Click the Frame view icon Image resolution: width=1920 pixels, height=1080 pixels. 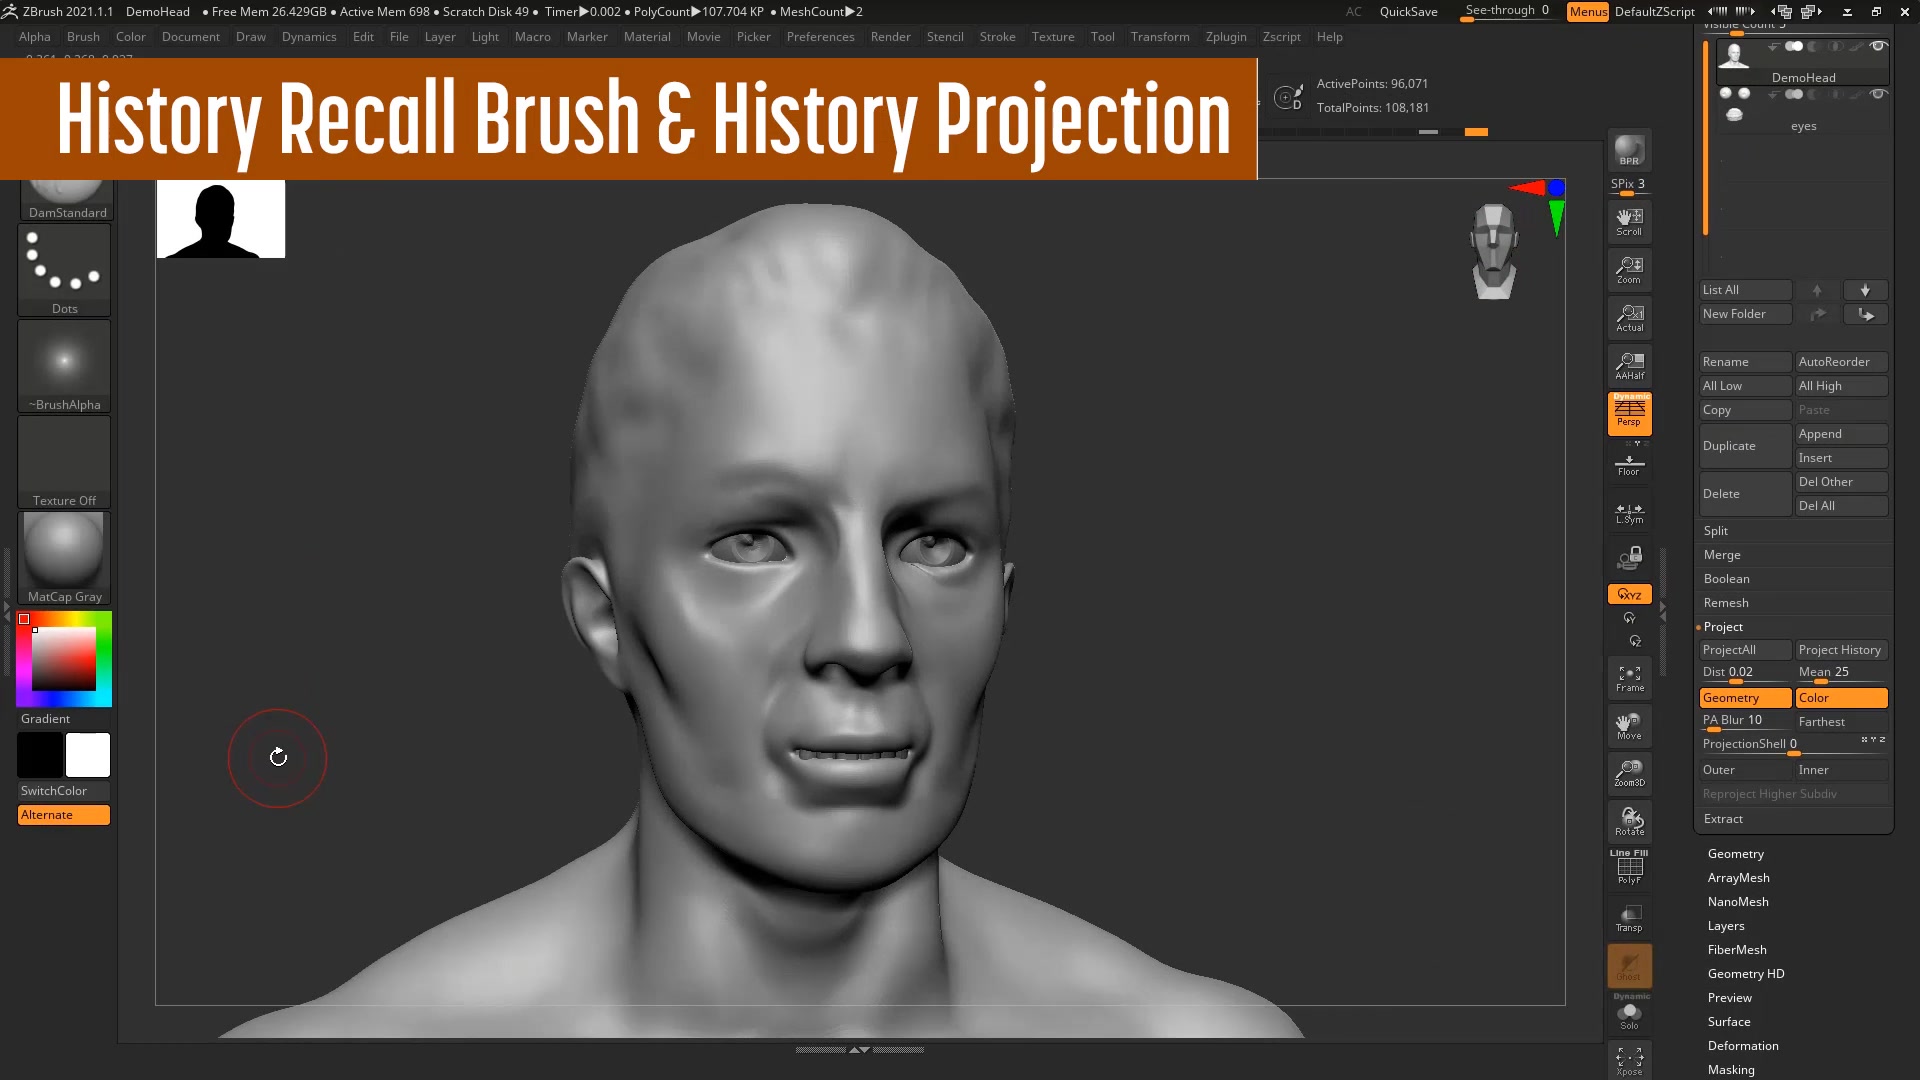[x=1629, y=679]
